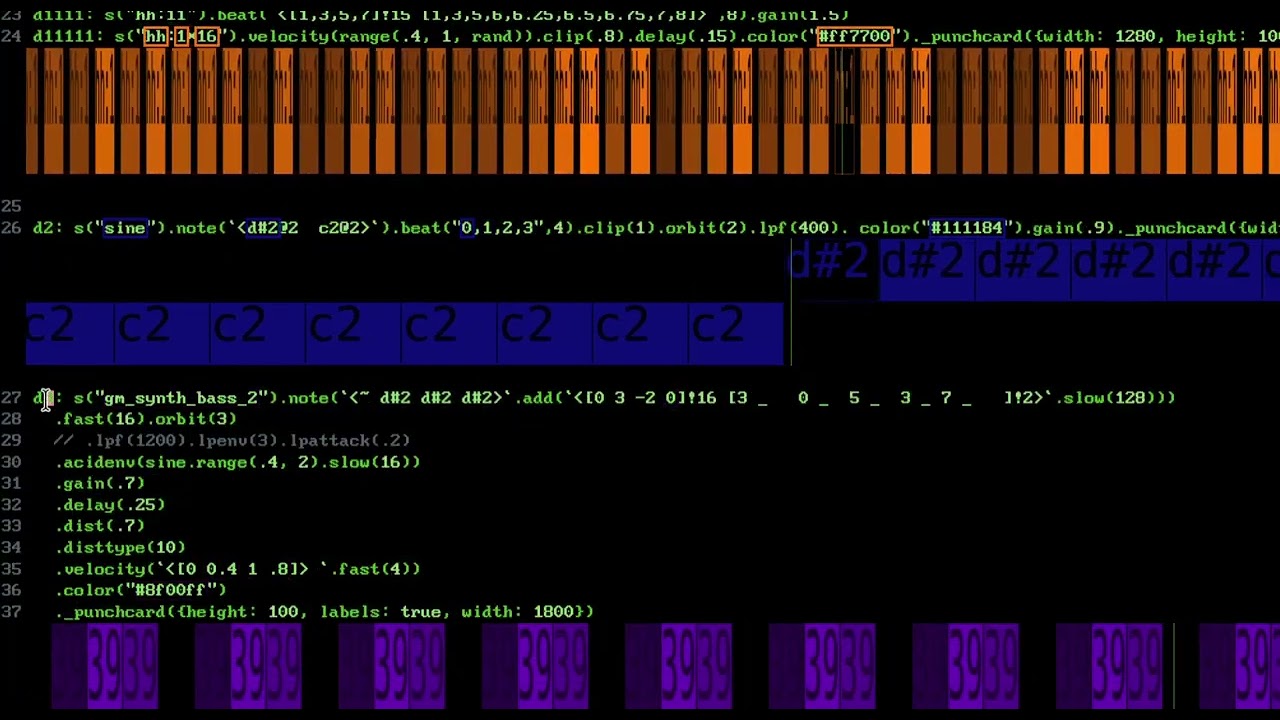1280x720 pixels.
Task: Click line number 30 in the gutter
Action: tap(11, 462)
